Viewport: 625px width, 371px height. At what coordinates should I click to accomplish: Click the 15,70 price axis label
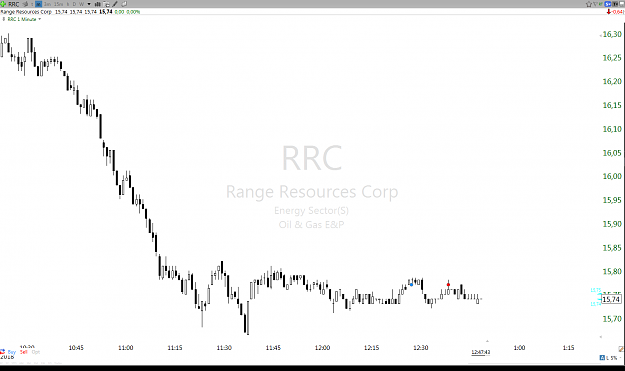(612, 319)
